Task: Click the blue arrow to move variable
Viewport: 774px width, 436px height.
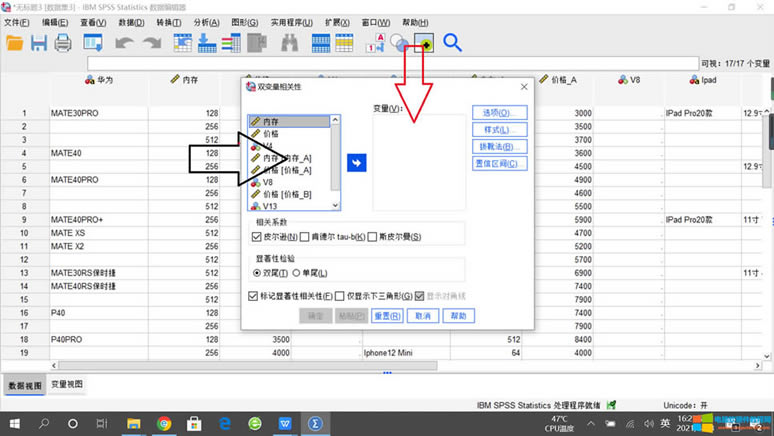Action: point(357,162)
